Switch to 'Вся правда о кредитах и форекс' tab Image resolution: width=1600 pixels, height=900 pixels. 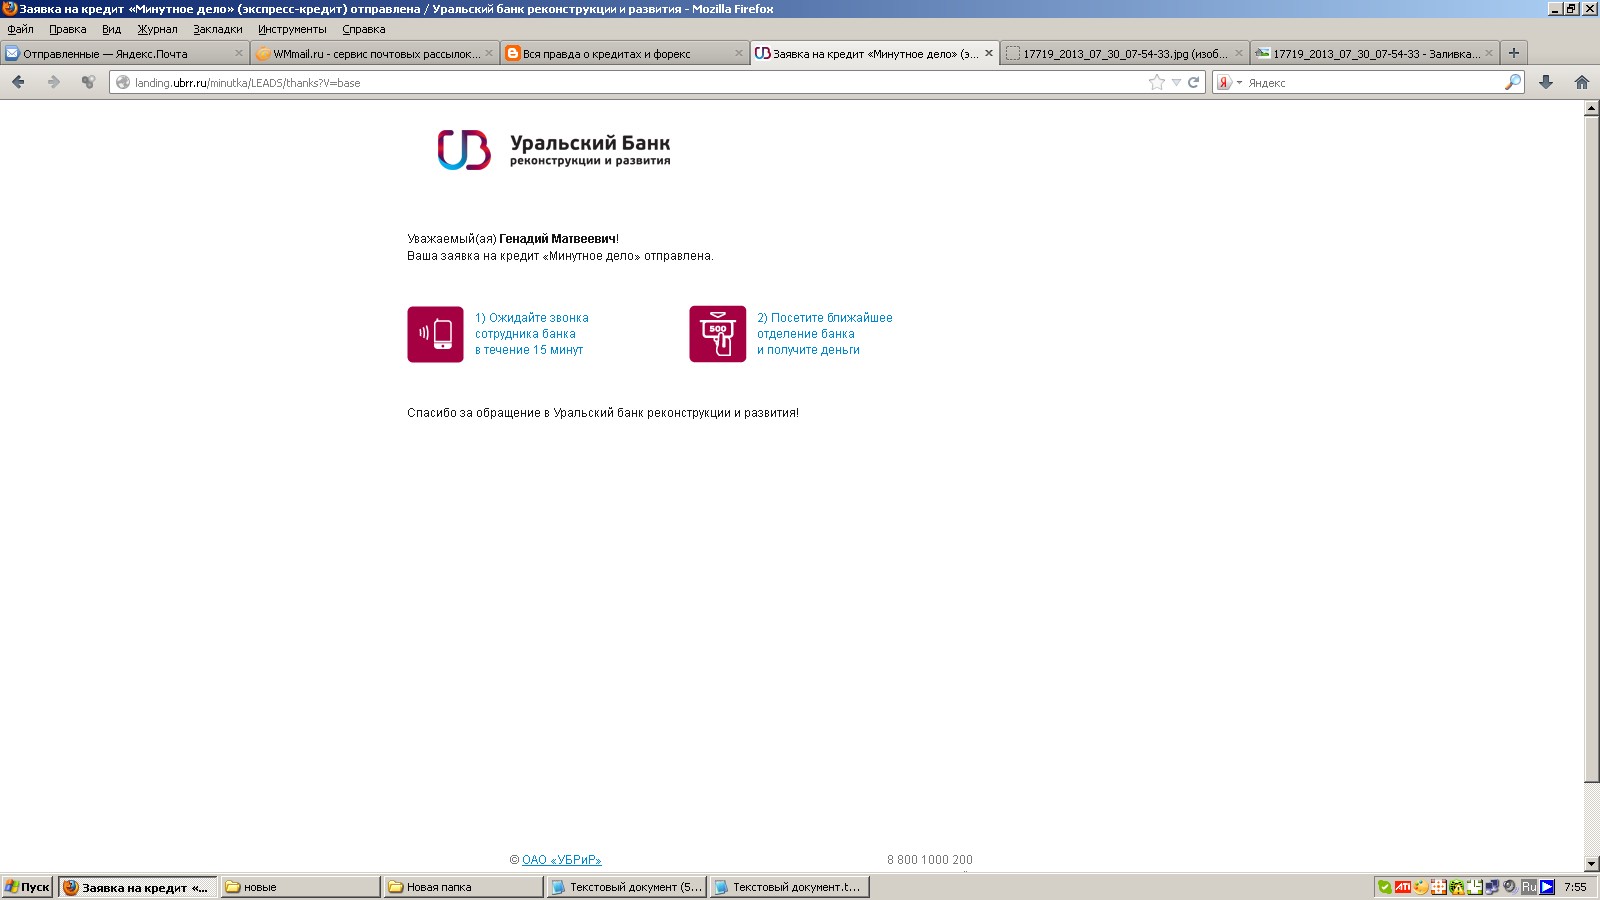click(625, 53)
